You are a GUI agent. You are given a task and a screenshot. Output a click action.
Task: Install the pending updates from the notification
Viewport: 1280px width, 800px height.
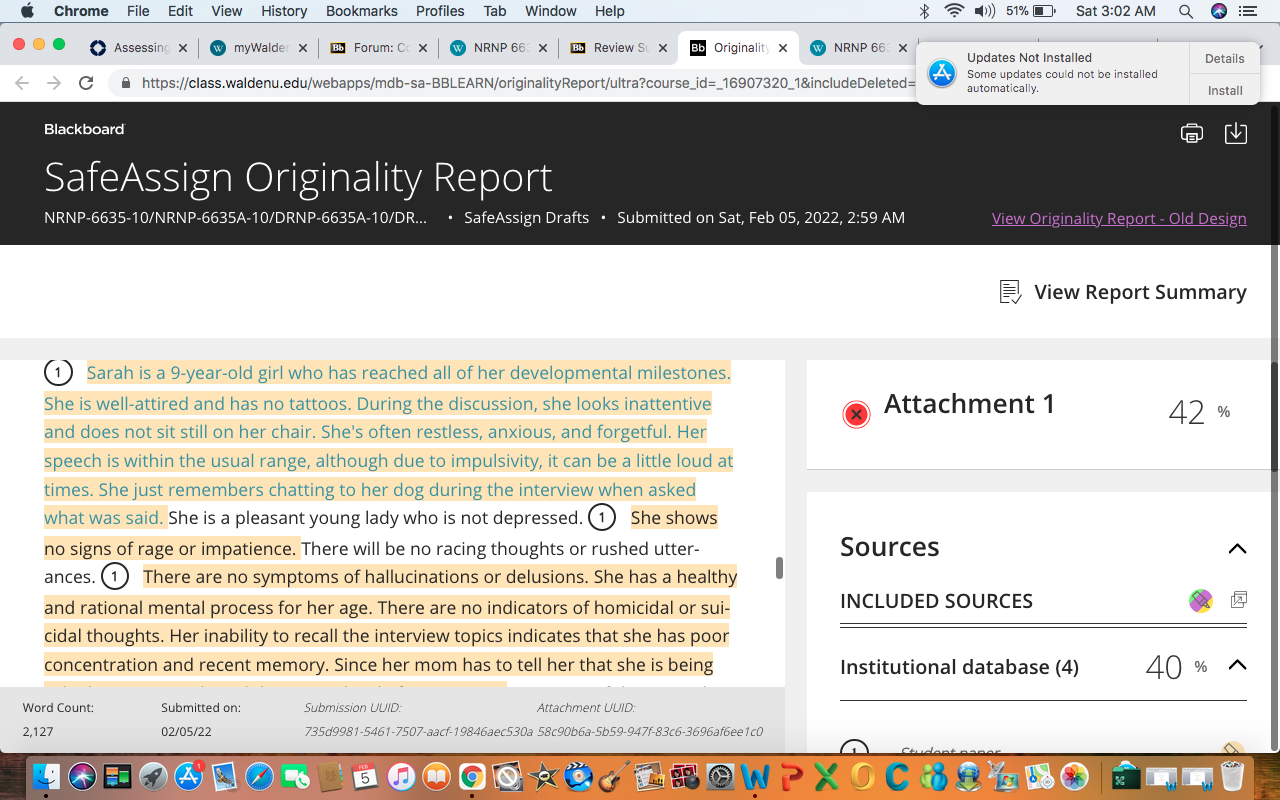click(1225, 90)
